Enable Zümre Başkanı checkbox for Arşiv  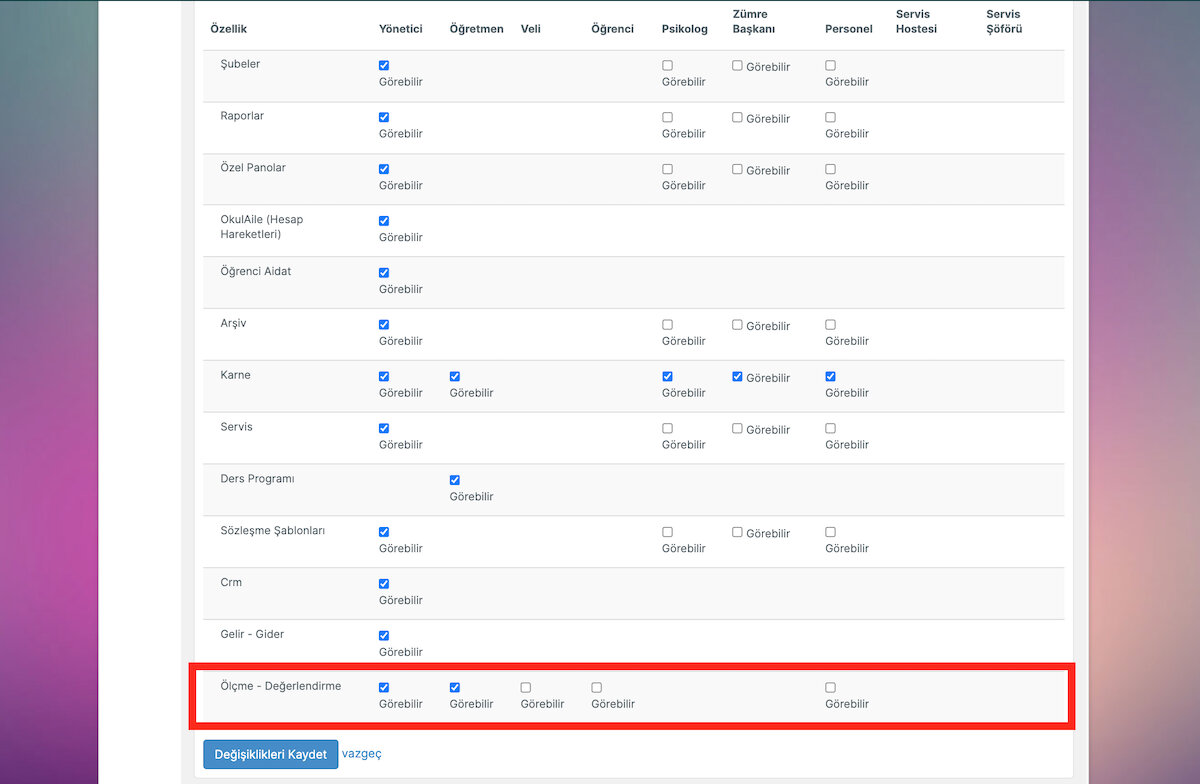coord(737,325)
